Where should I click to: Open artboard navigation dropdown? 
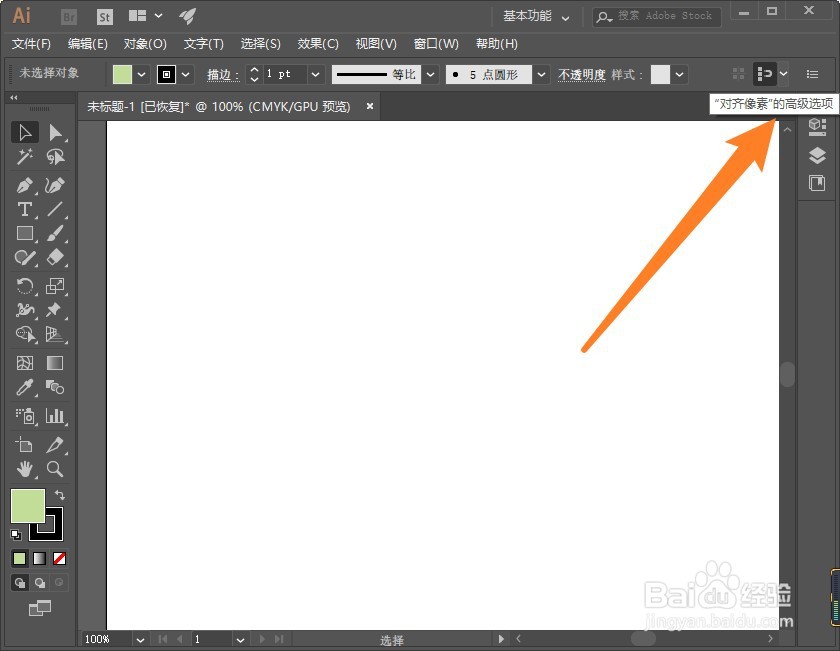pos(240,640)
